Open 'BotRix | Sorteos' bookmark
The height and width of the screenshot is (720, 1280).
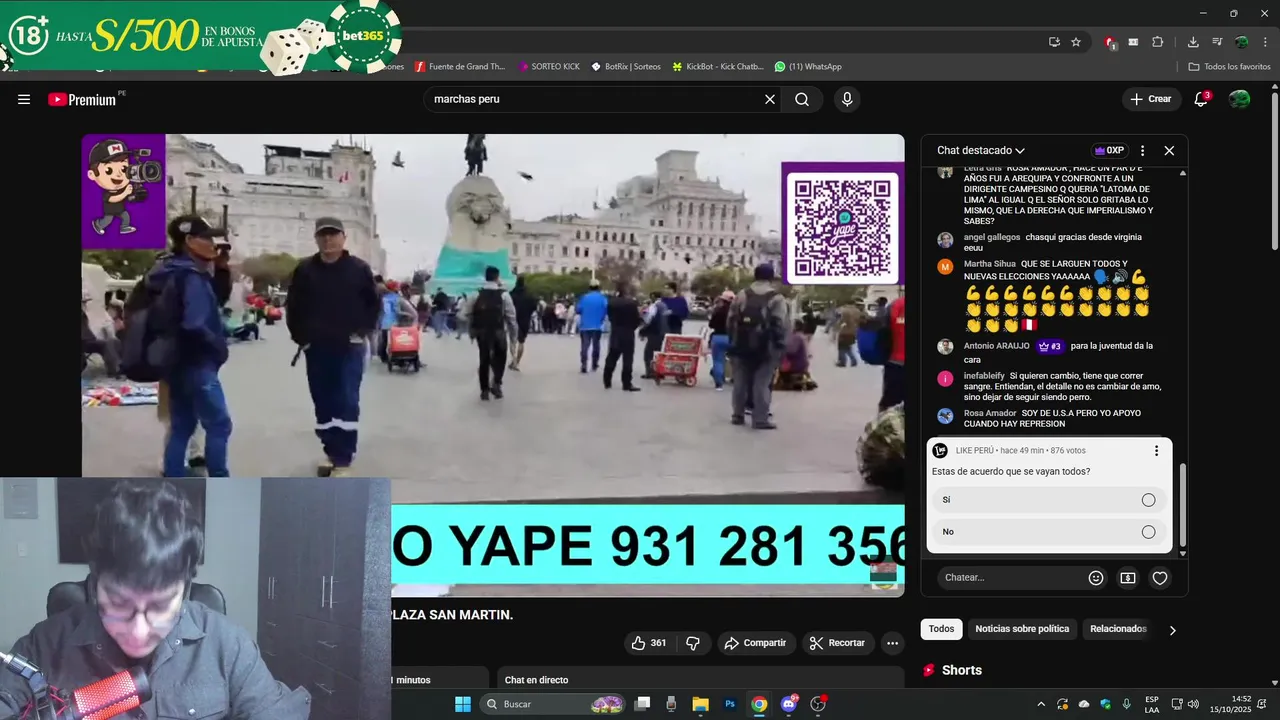point(626,67)
